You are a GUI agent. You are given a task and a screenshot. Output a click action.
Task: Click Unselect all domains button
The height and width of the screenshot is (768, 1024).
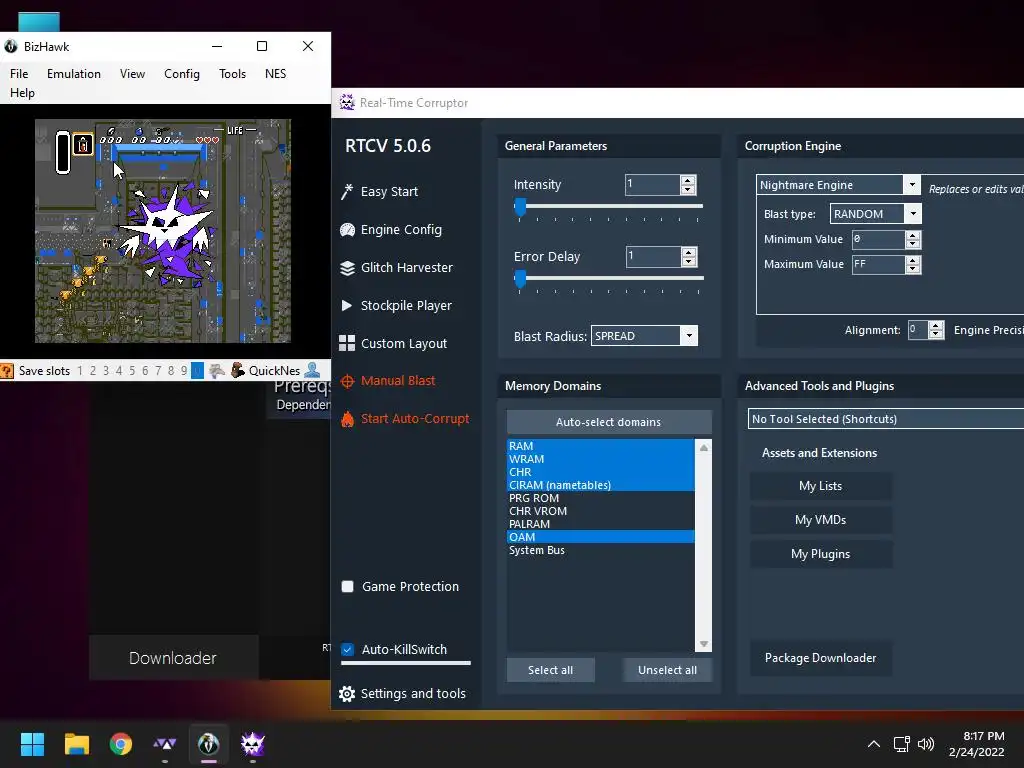pos(667,670)
